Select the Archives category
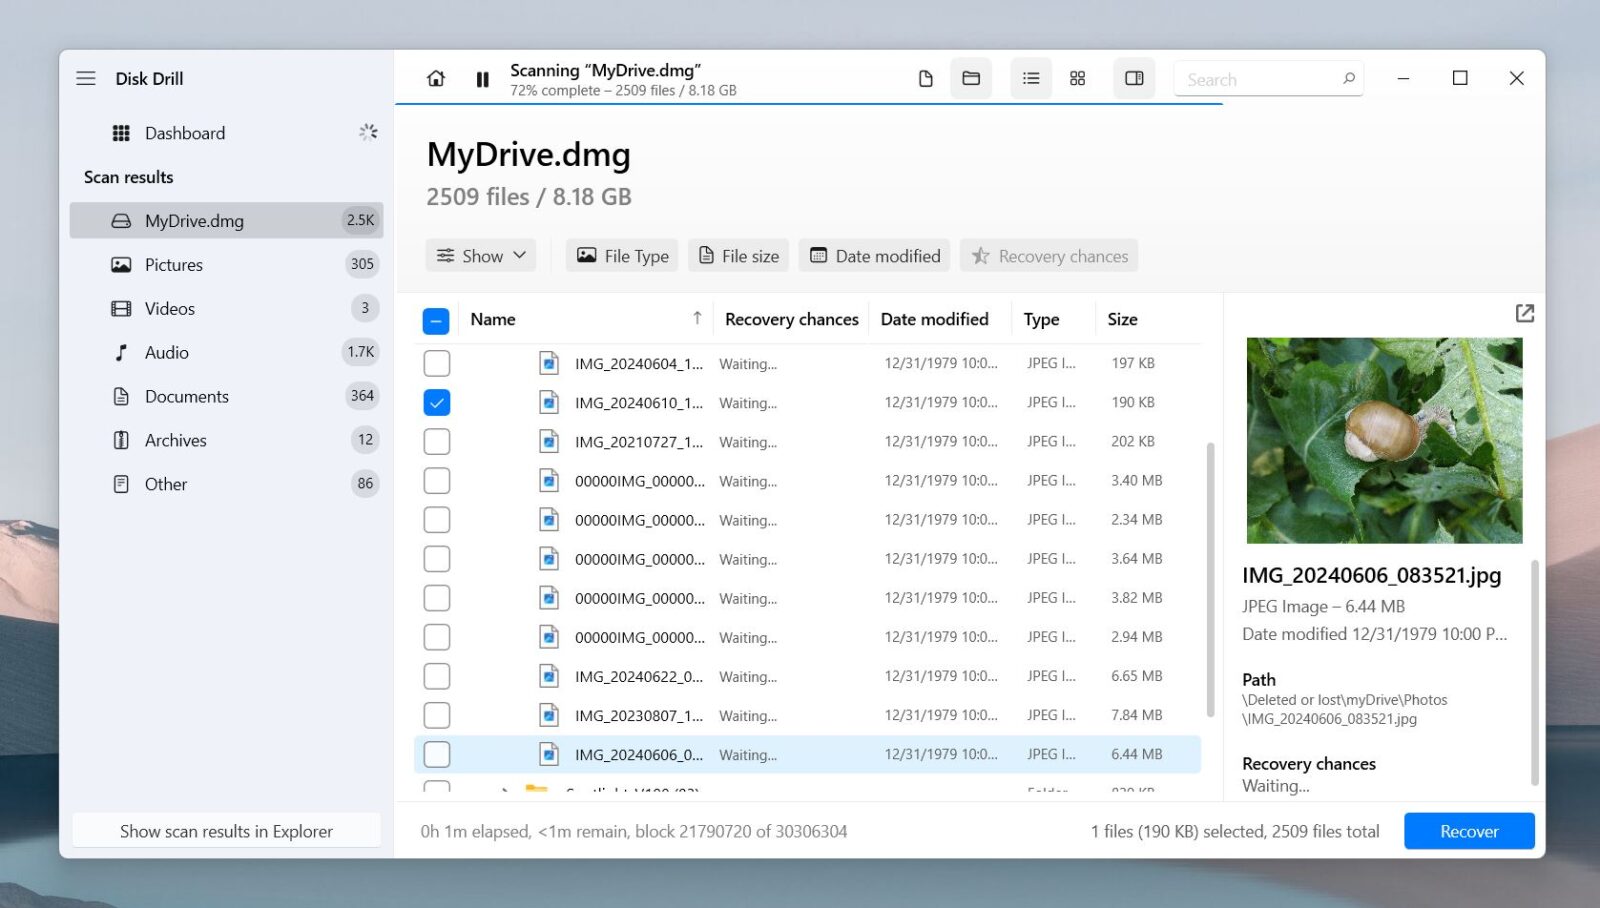 point(175,440)
